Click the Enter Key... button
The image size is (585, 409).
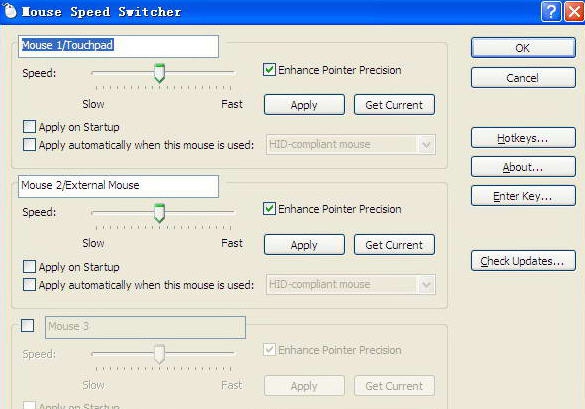[x=523, y=196]
